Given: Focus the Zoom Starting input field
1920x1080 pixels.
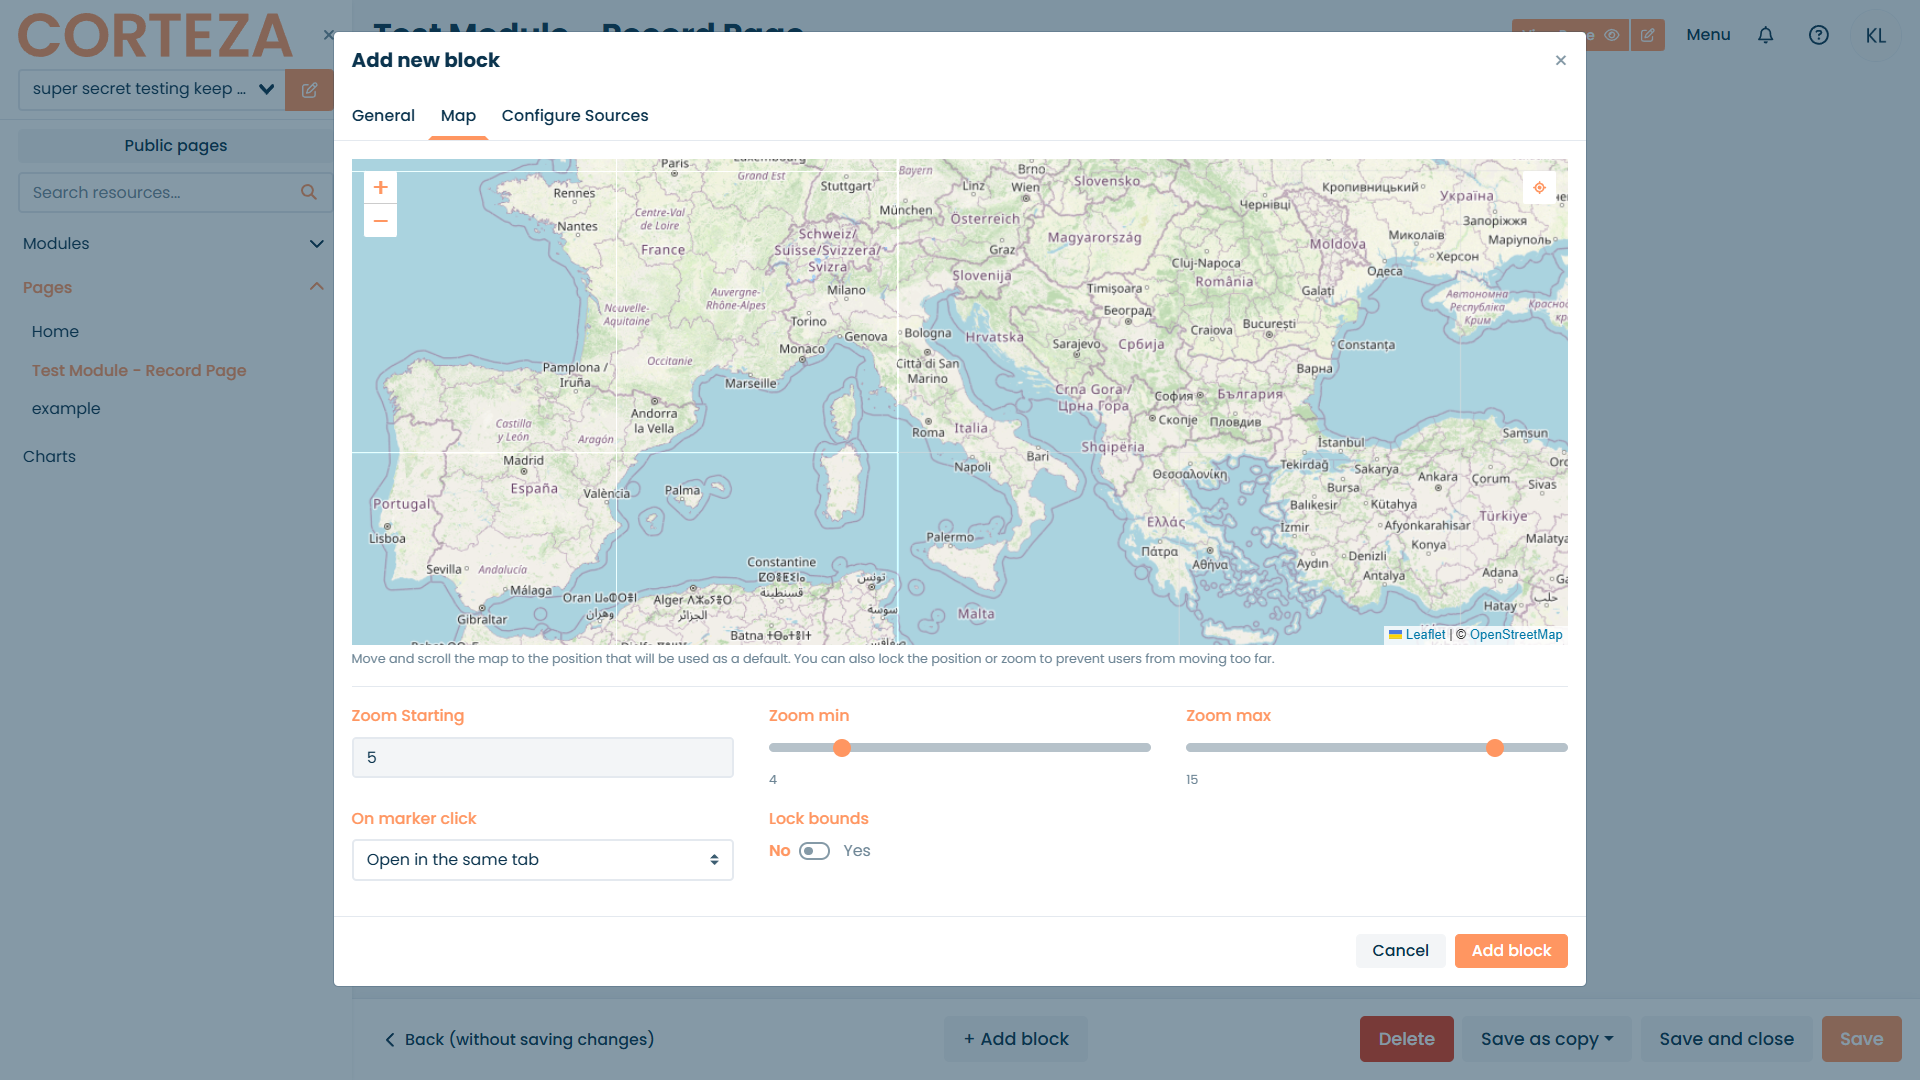Looking at the screenshot, I should [542, 758].
